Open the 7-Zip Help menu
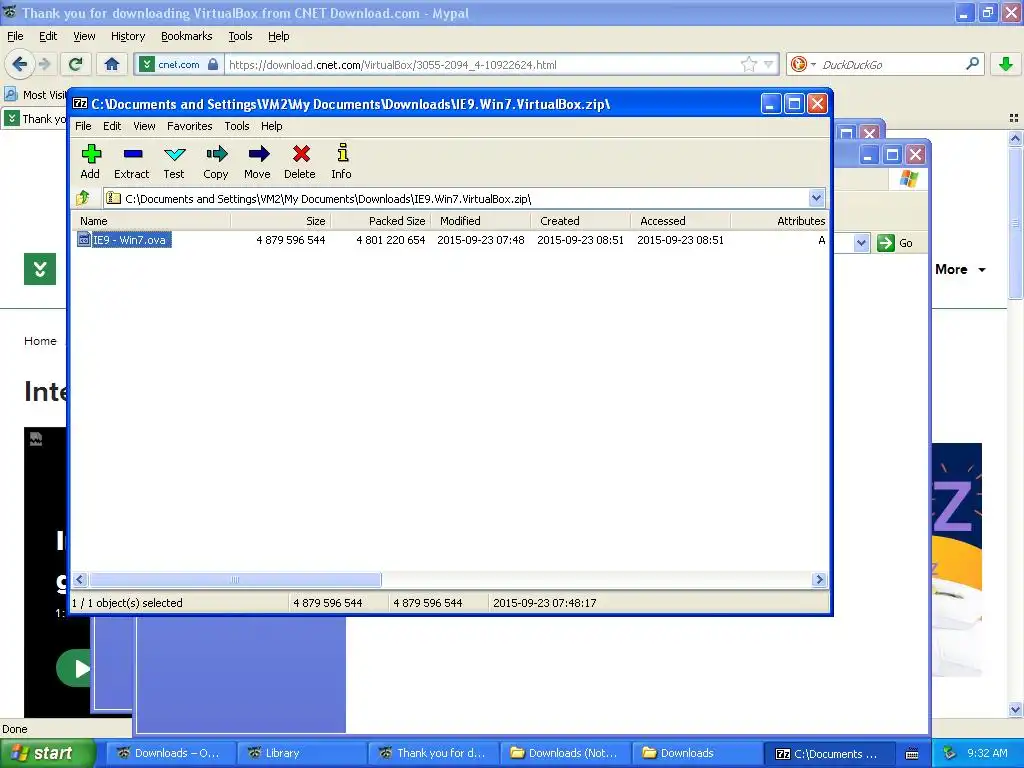Screen dimensions: 1024x768 (x=272, y=126)
